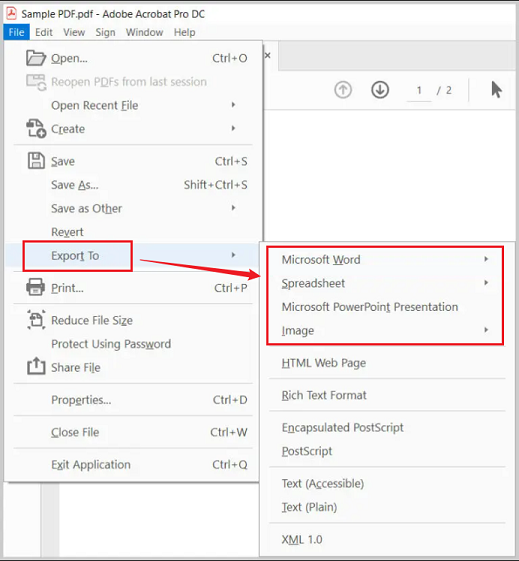Screen dimensions: 519x561
Task: Export to Microsoft PowerPoint Presentation
Action: click(387, 307)
